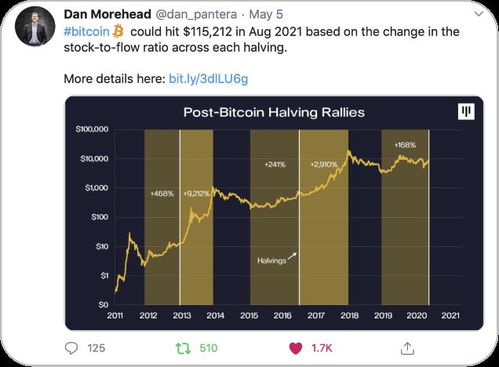
Task: Click the Pantera logo in chart corner
Action: pyautogui.click(x=466, y=111)
